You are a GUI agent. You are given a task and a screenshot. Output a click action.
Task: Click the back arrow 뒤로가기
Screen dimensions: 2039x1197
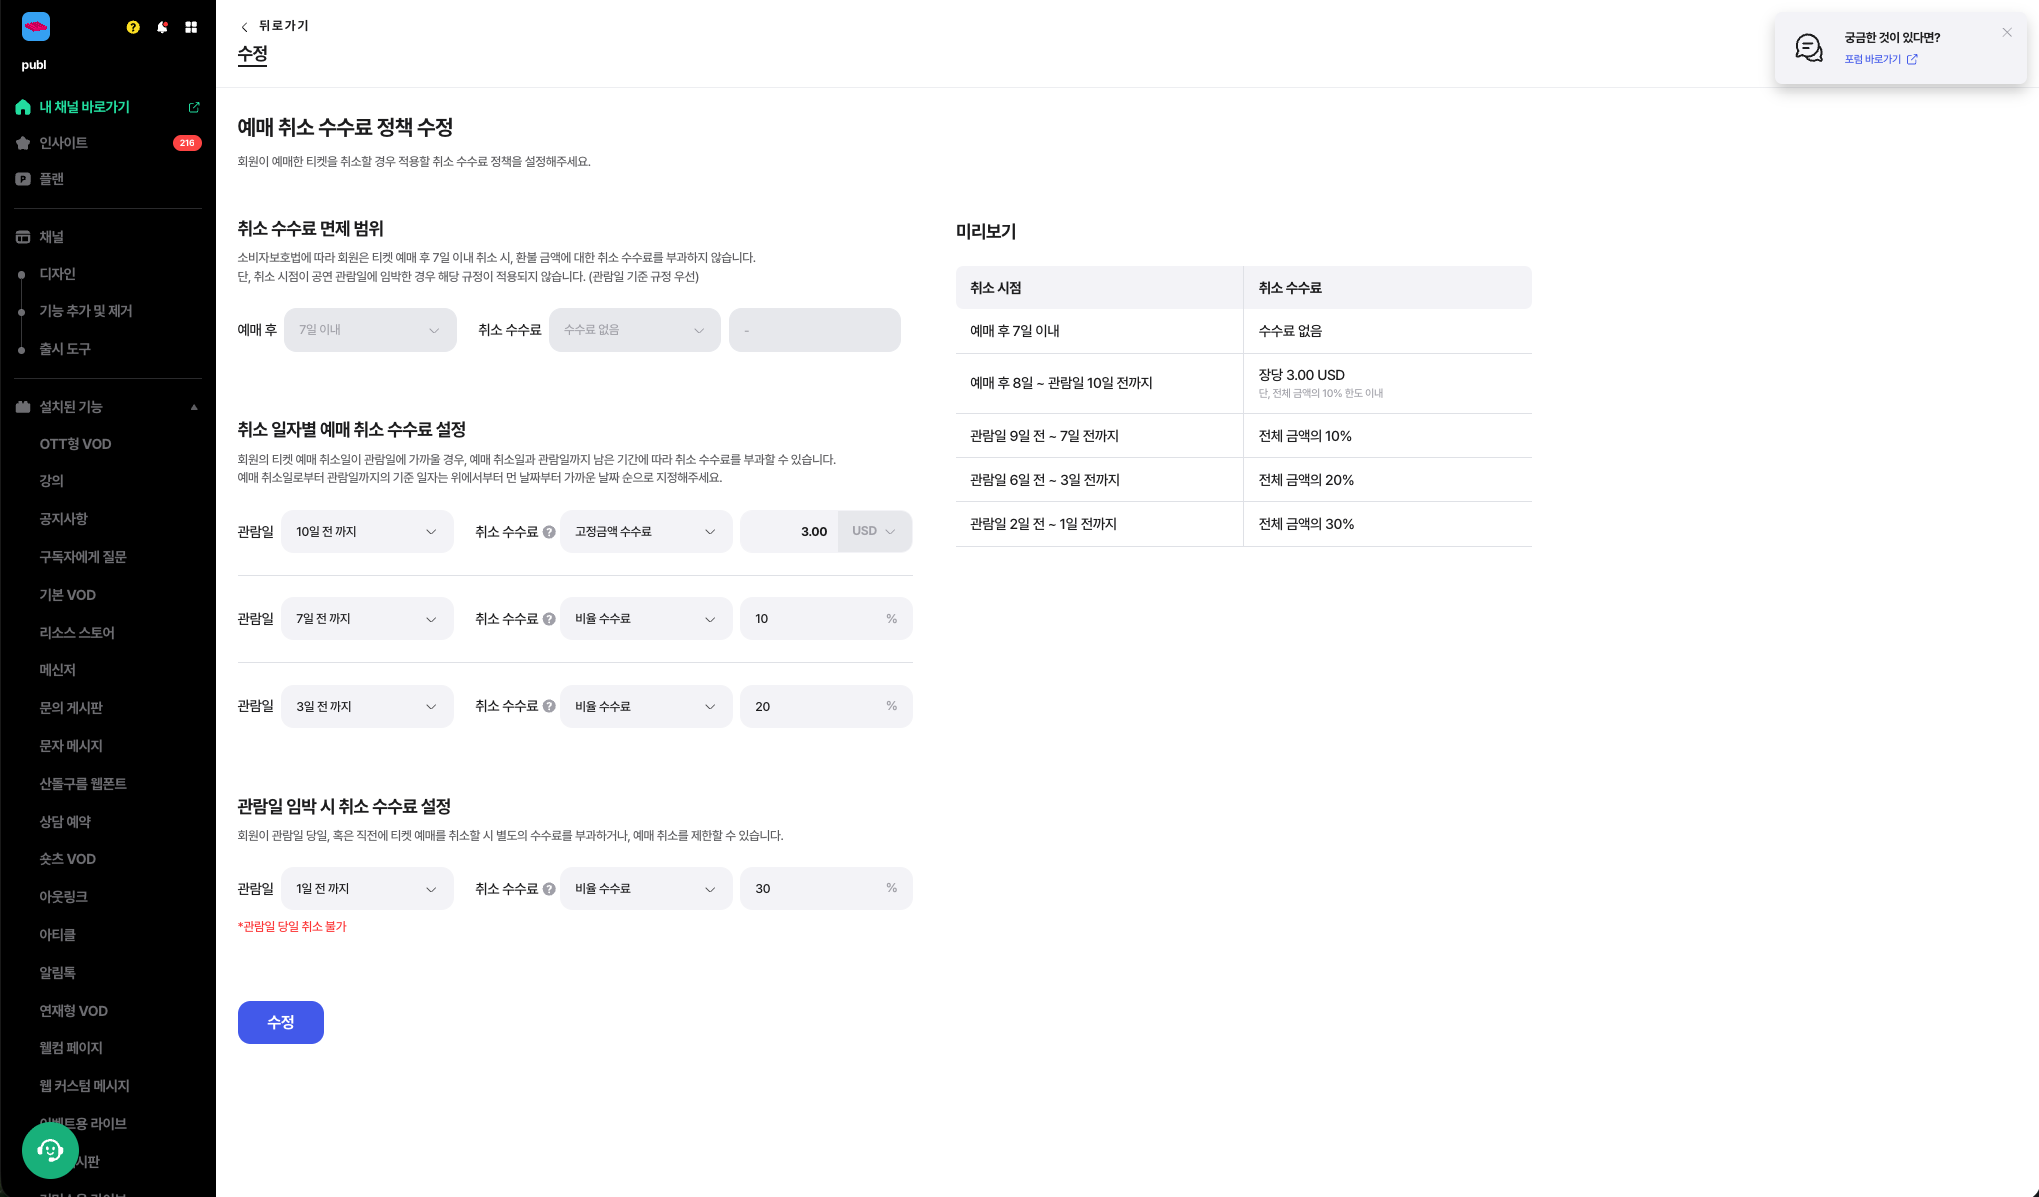245,27
